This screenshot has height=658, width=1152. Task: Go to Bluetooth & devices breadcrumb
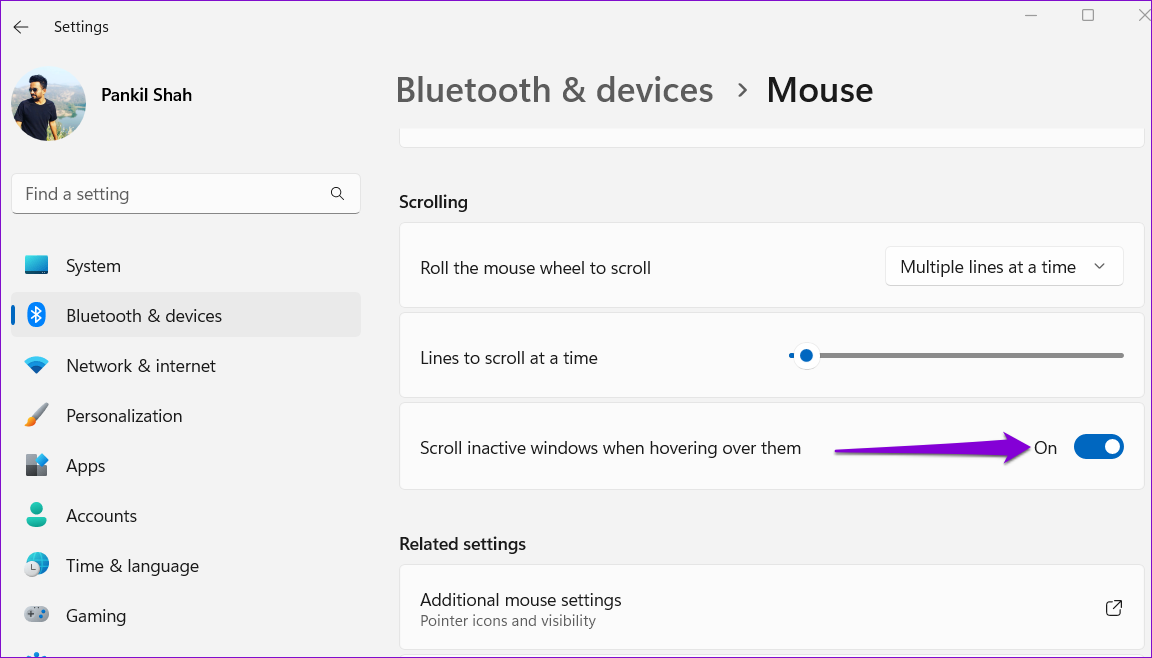(x=555, y=90)
